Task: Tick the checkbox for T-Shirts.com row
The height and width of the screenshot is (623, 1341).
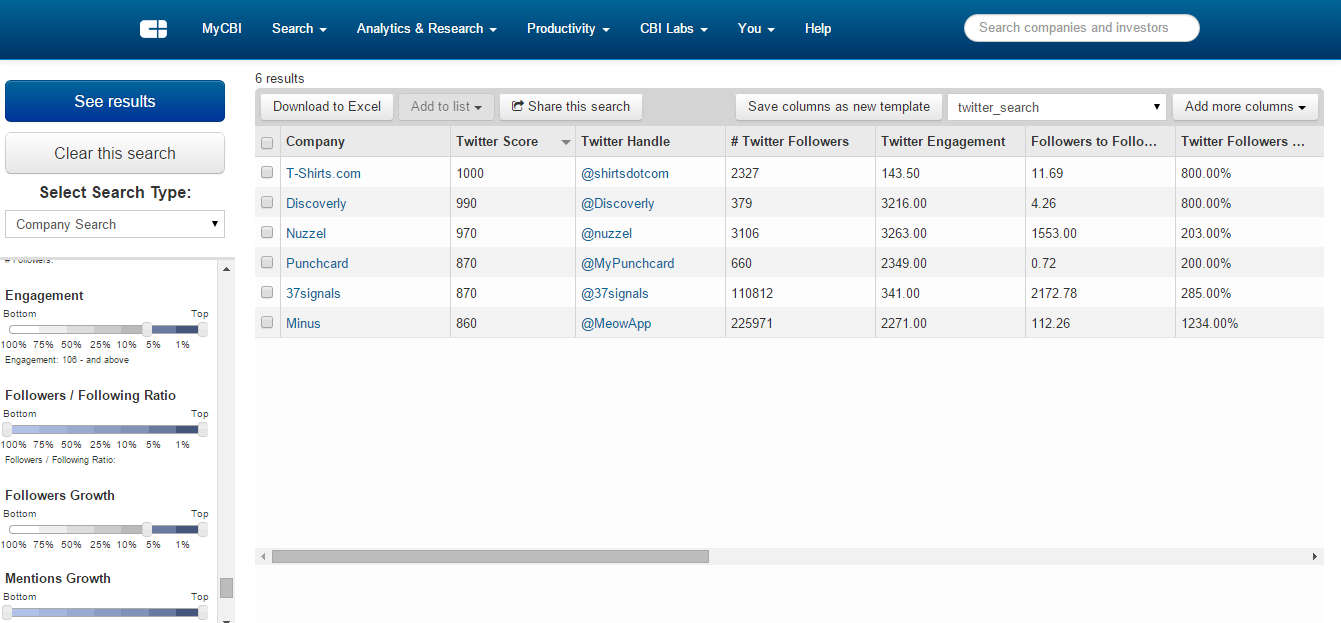Action: [267, 172]
